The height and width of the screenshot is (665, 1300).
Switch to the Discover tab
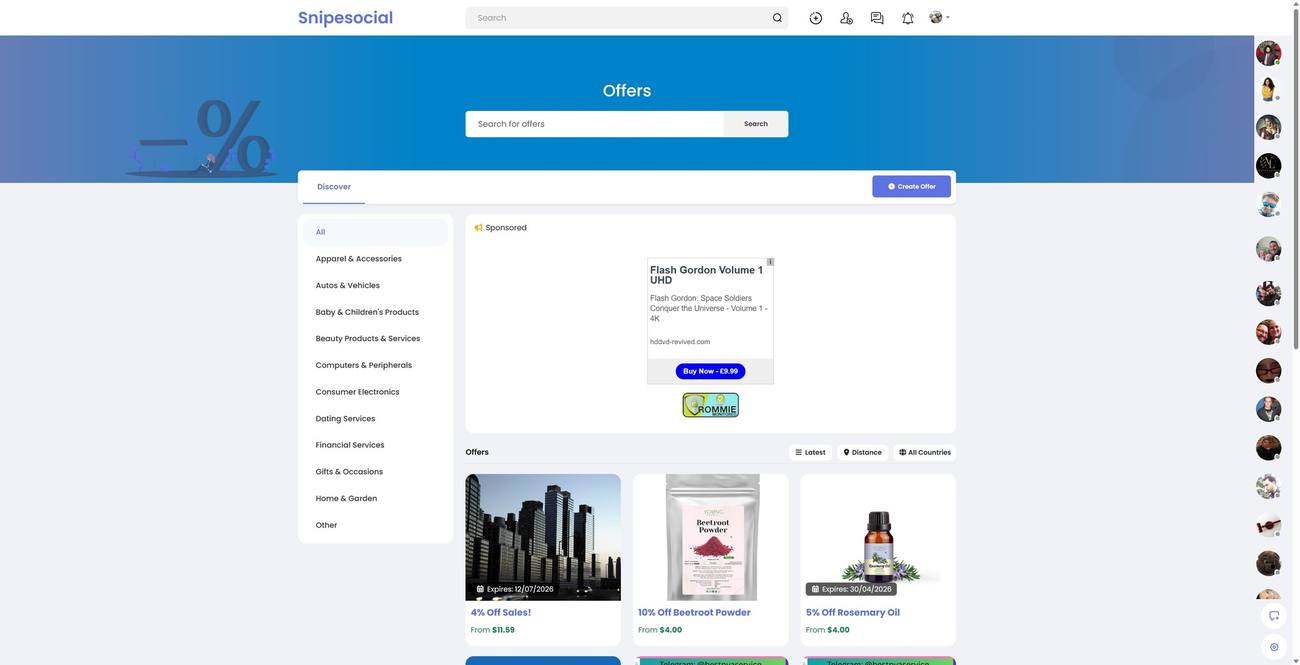(334, 187)
